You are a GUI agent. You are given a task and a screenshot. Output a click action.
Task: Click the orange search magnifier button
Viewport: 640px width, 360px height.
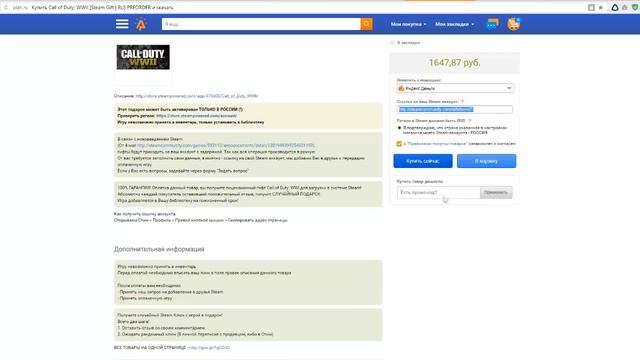coord(366,24)
